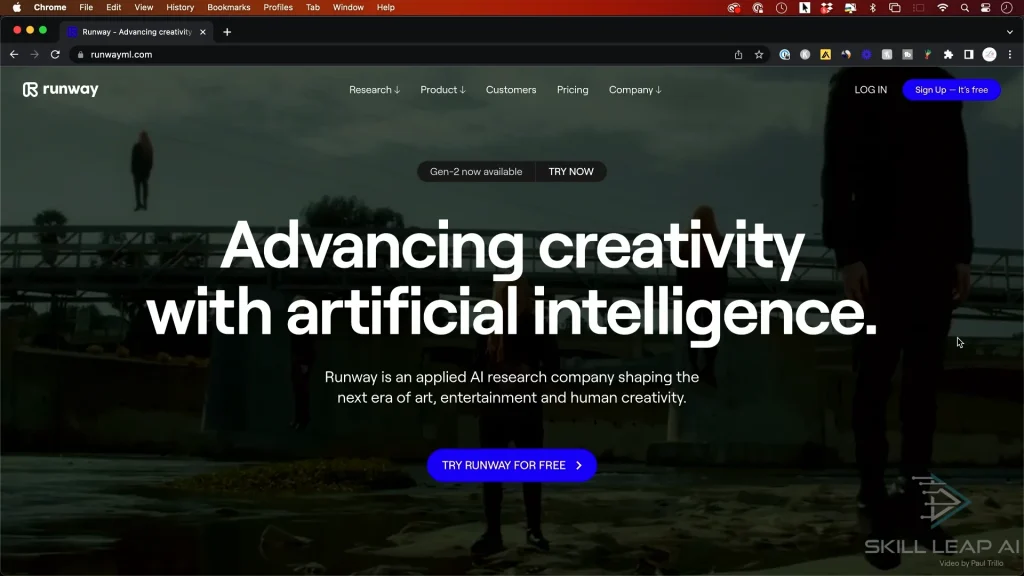This screenshot has height=576, width=1024.
Task: Go back using the browser back arrow
Action: 14,55
